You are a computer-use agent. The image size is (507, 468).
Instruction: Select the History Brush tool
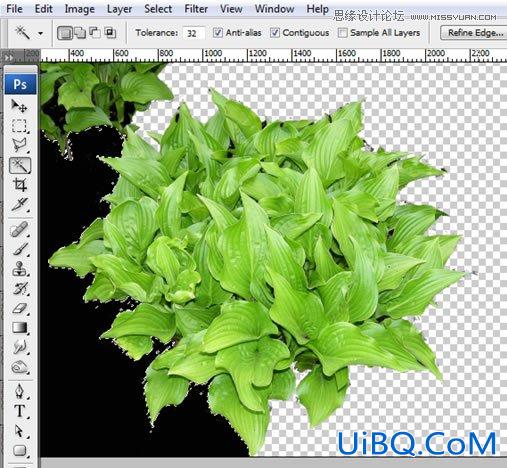(19, 289)
